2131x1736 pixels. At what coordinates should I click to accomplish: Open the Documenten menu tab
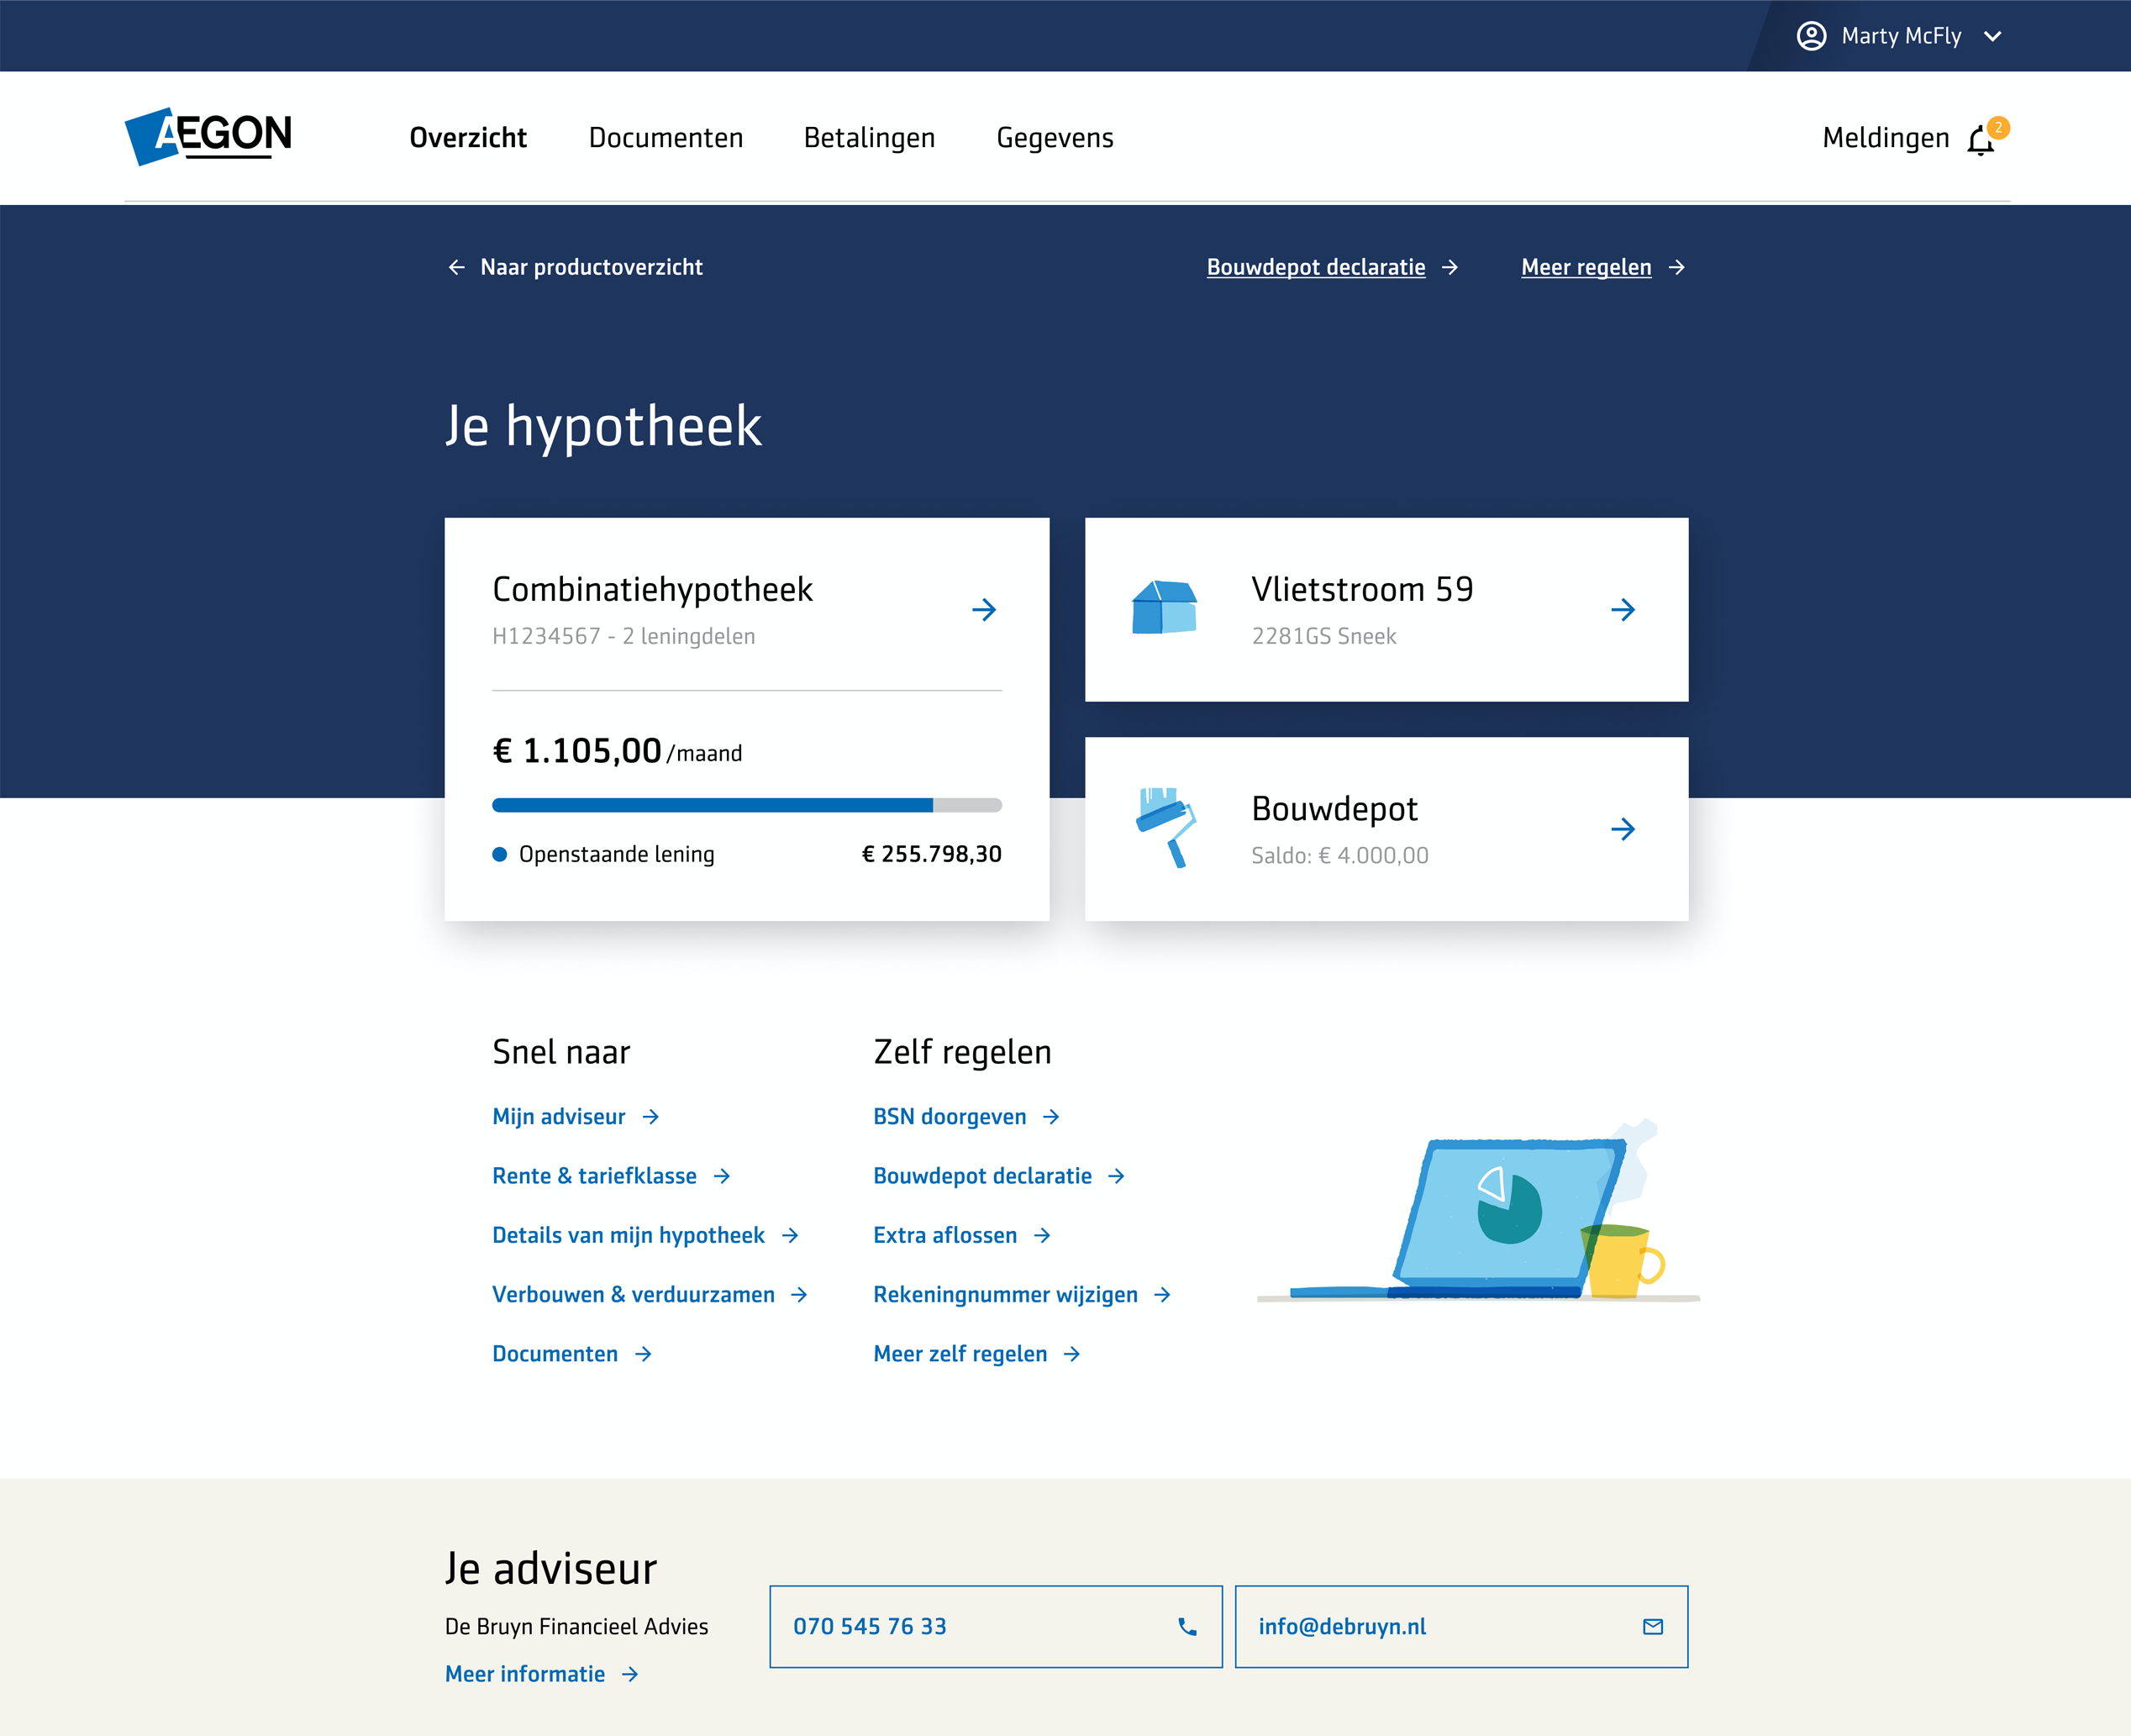click(x=665, y=138)
